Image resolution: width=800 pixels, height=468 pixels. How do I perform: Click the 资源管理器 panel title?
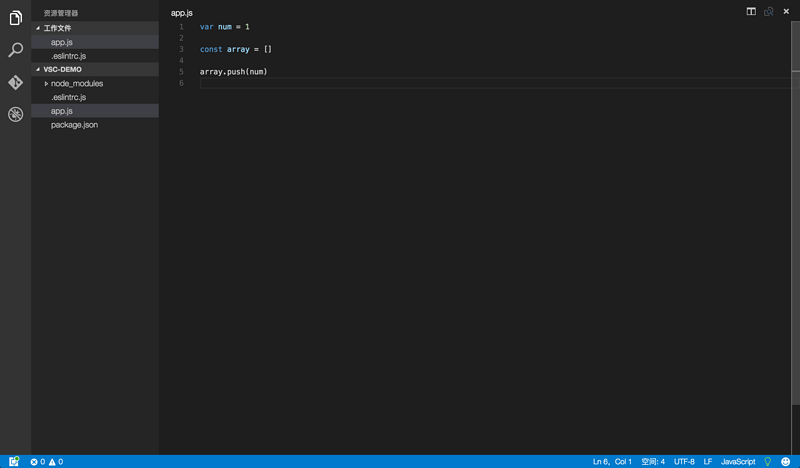tap(61, 13)
